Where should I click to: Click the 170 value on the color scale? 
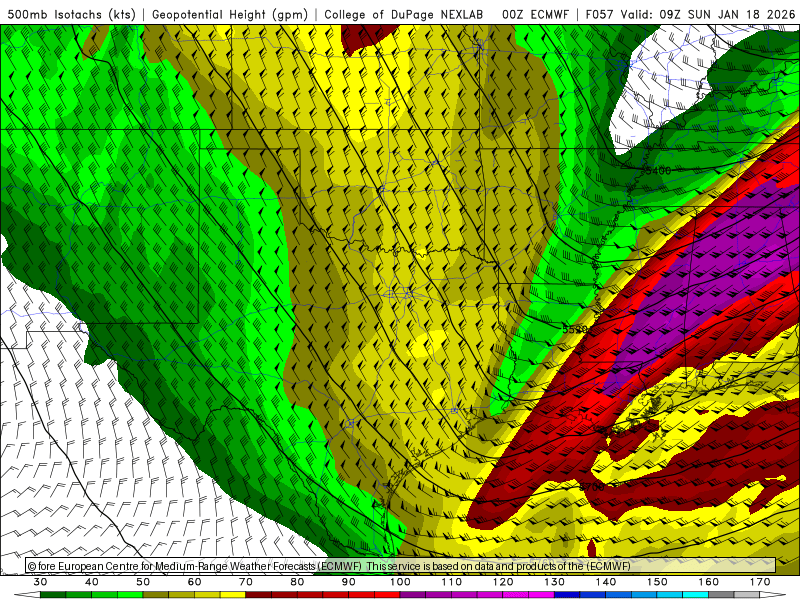pyautogui.click(x=760, y=582)
